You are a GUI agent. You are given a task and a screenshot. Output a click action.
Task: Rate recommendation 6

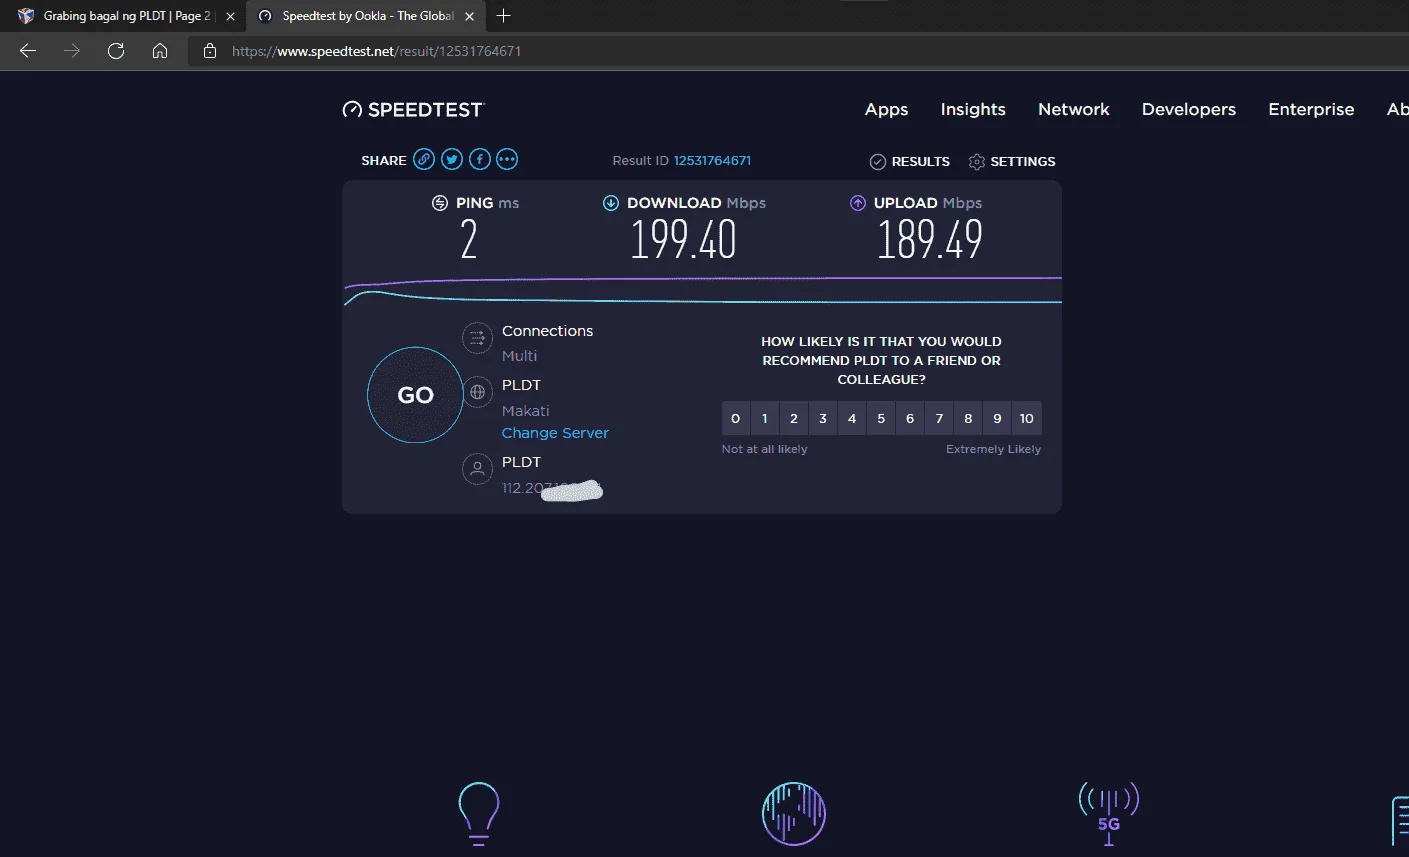click(910, 418)
